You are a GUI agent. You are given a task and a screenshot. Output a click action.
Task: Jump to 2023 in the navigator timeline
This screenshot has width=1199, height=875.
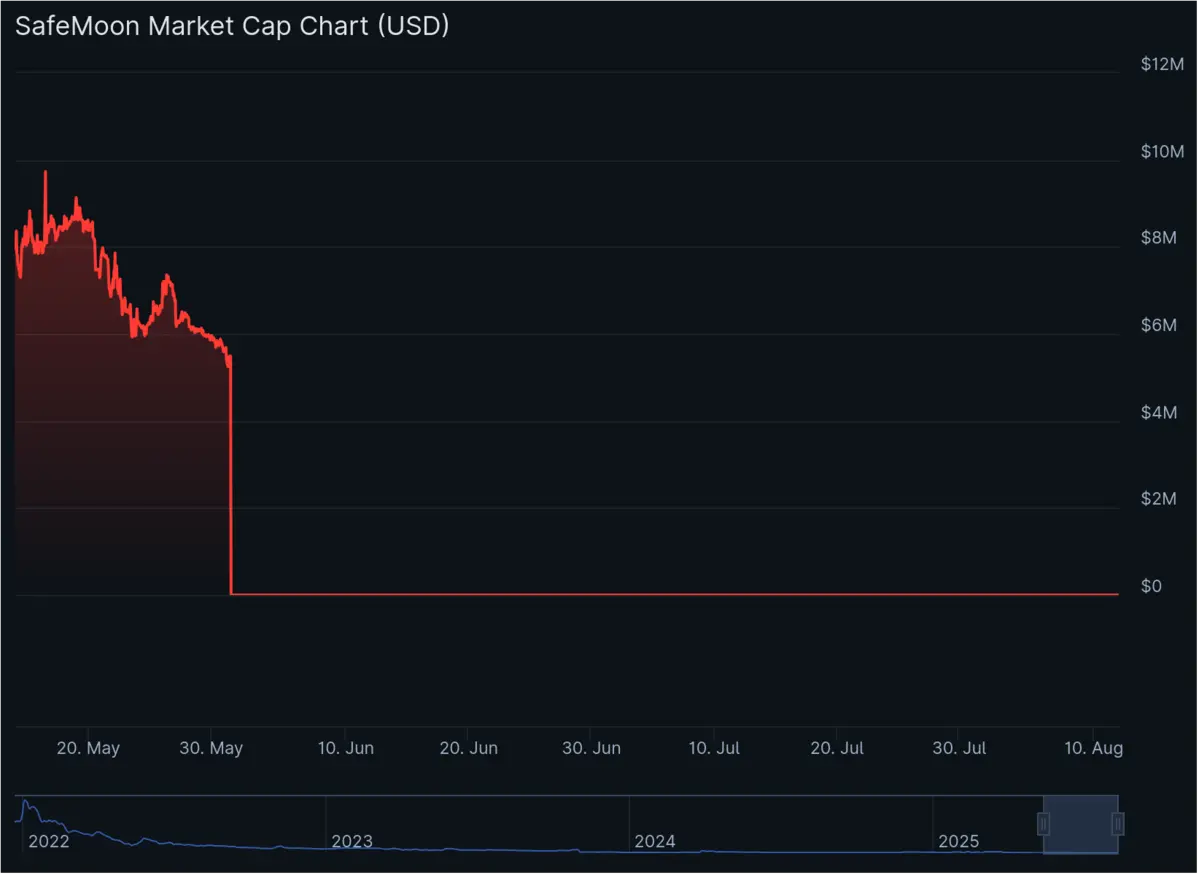(x=352, y=842)
